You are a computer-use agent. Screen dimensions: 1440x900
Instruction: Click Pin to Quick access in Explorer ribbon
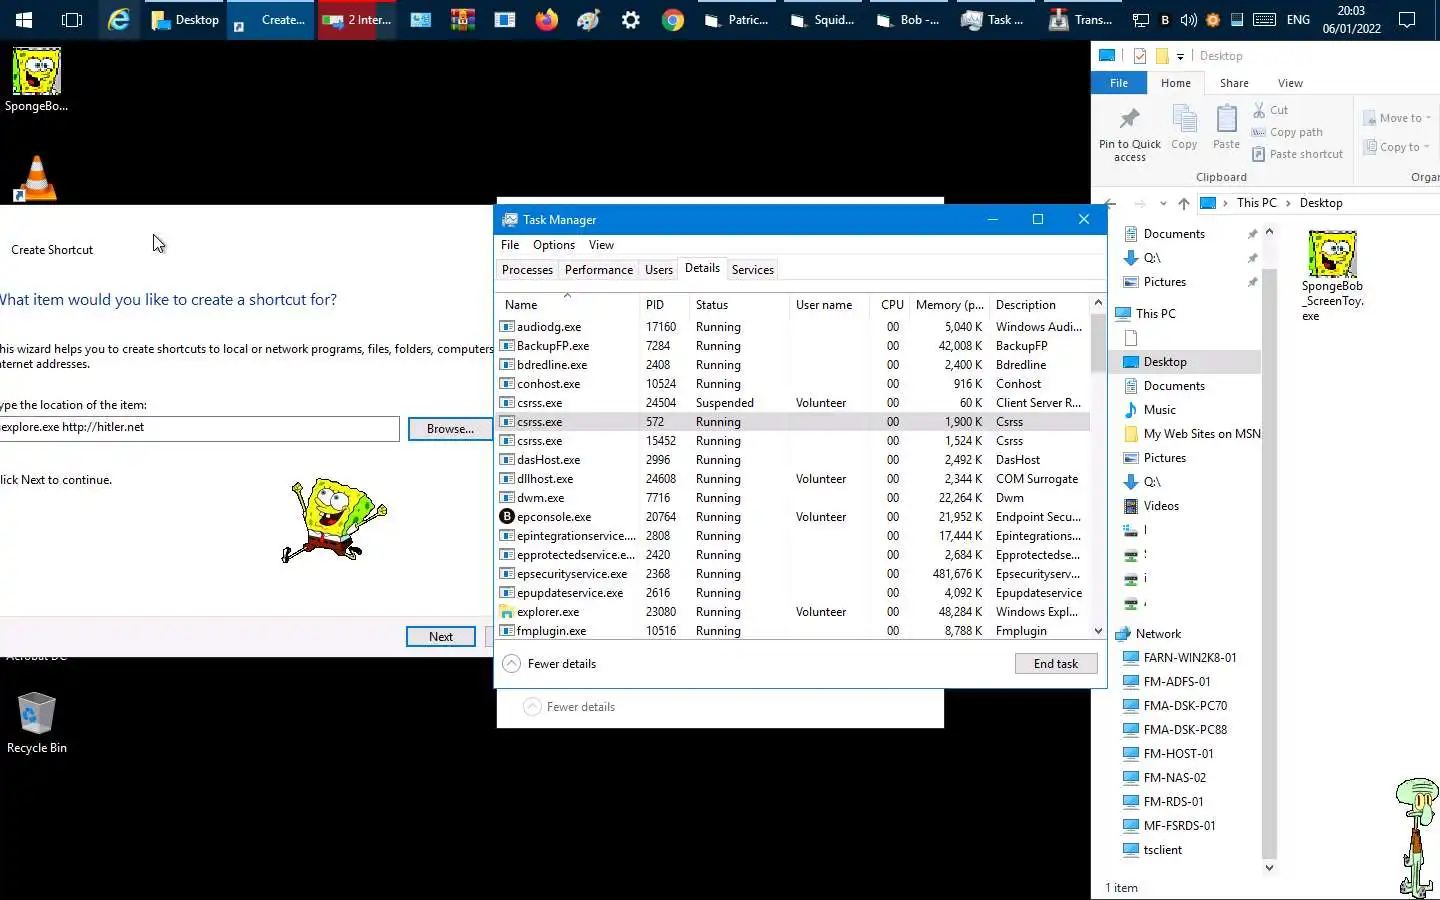point(1130,133)
